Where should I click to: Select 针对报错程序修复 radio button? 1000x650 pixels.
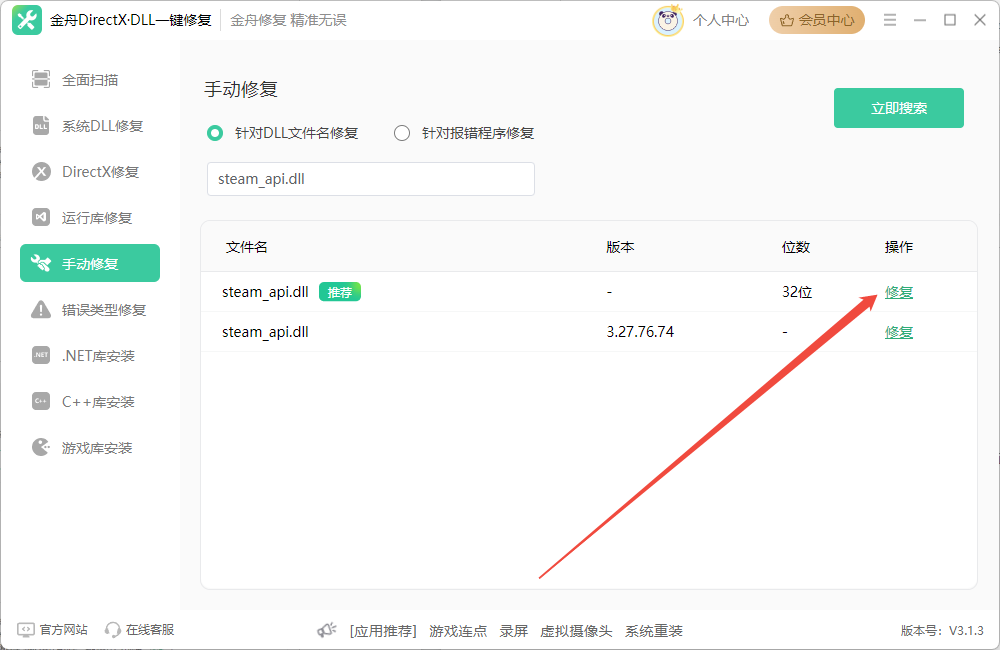(402, 133)
